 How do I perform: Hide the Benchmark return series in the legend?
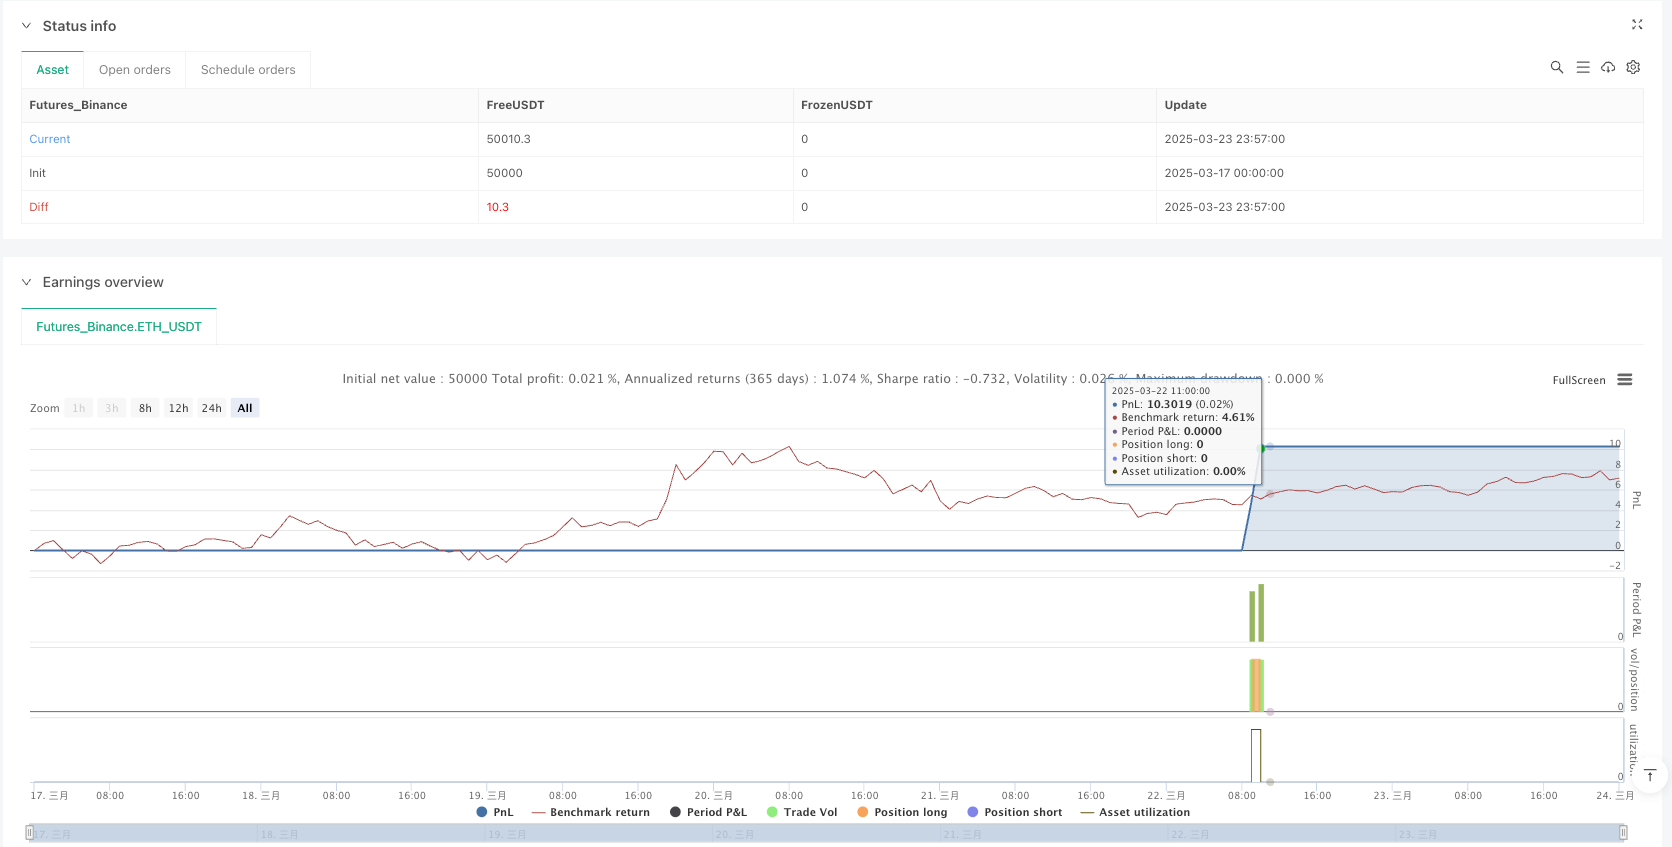click(590, 812)
